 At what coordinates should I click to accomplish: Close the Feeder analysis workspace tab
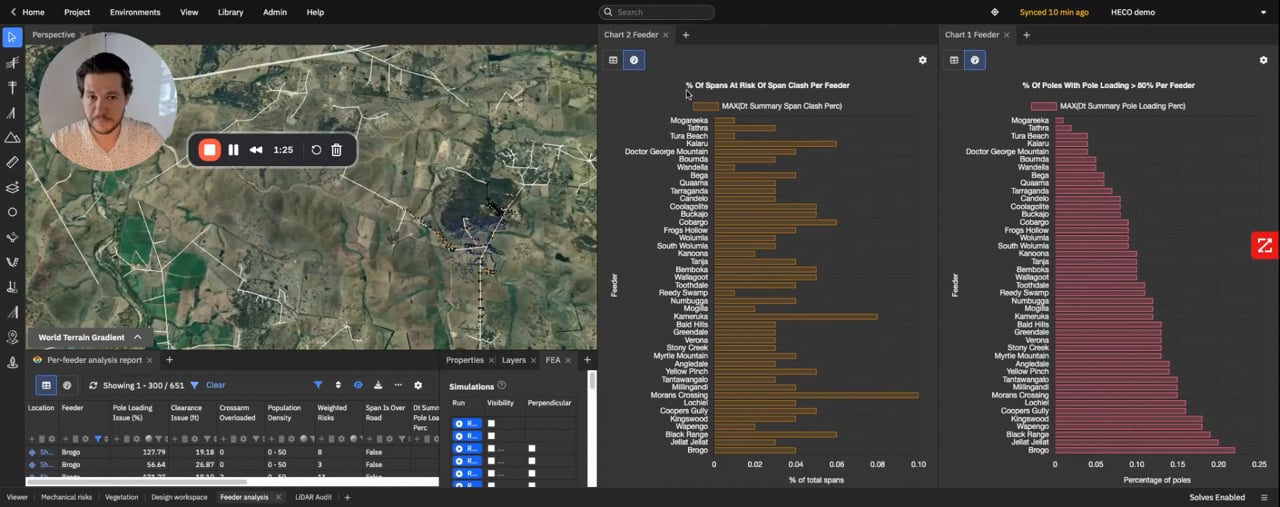[x=279, y=497]
